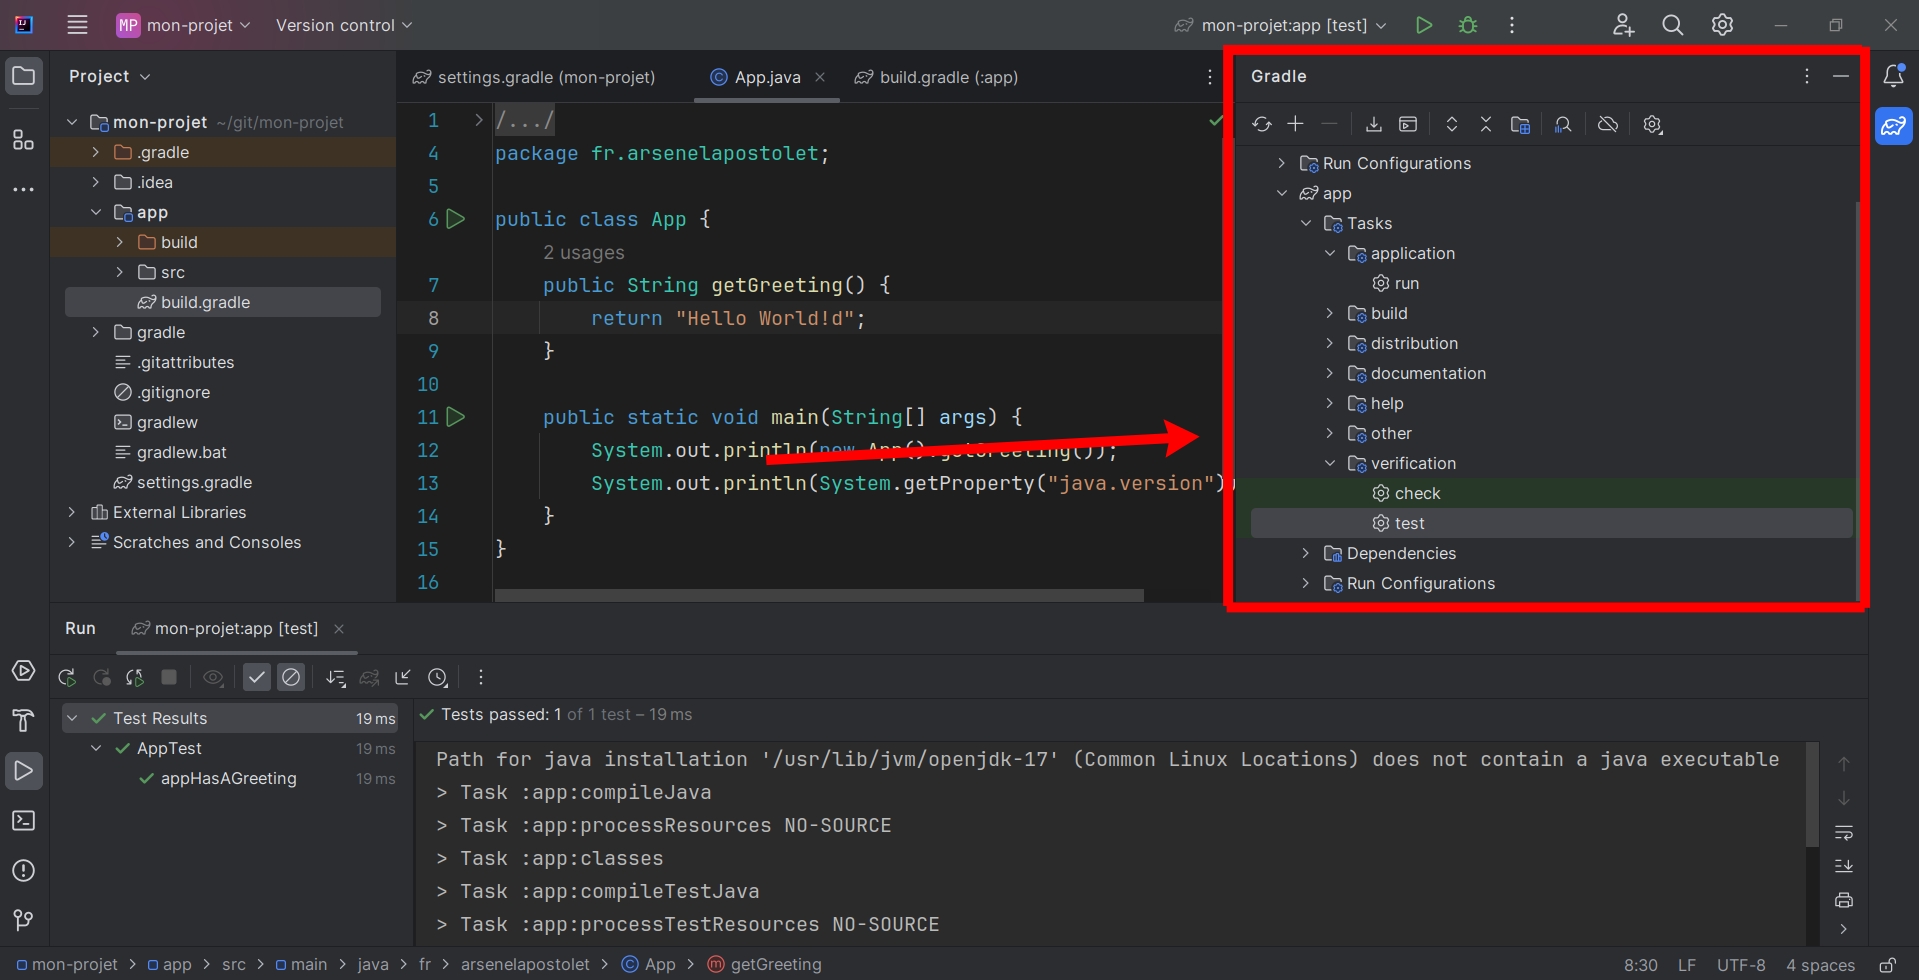1919x980 pixels.
Task: Expand the distribution task group
Action: pos(1329,343)
